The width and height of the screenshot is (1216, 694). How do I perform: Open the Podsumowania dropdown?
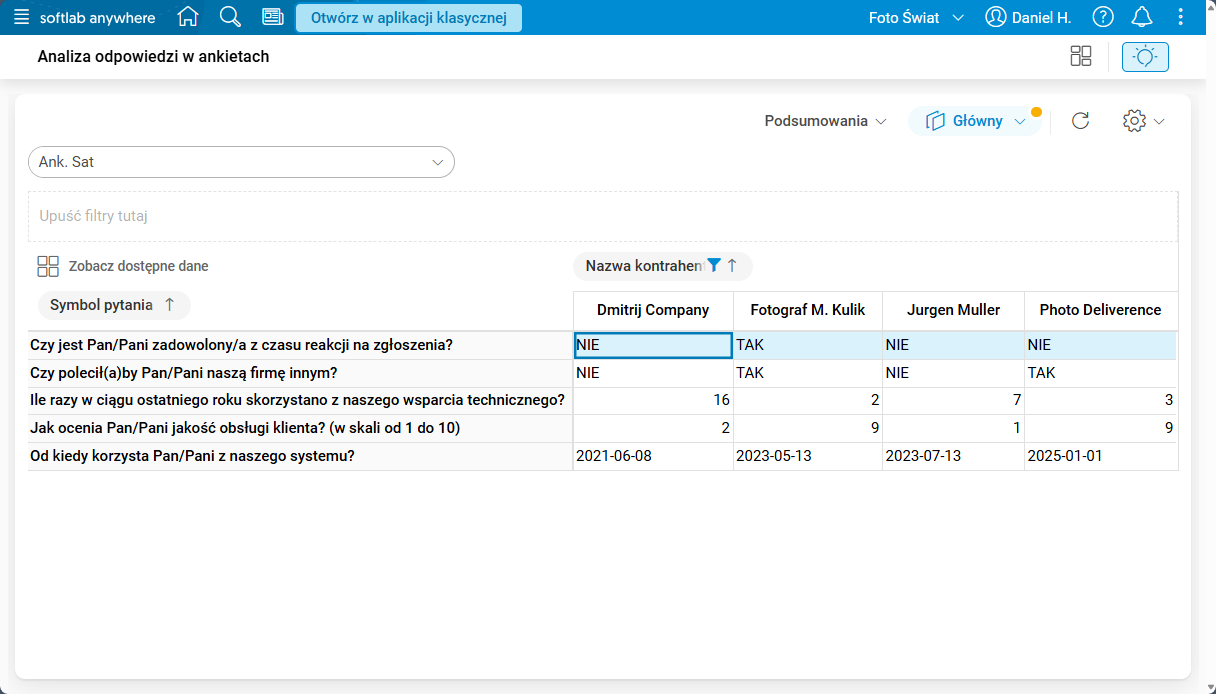point(825,121)
